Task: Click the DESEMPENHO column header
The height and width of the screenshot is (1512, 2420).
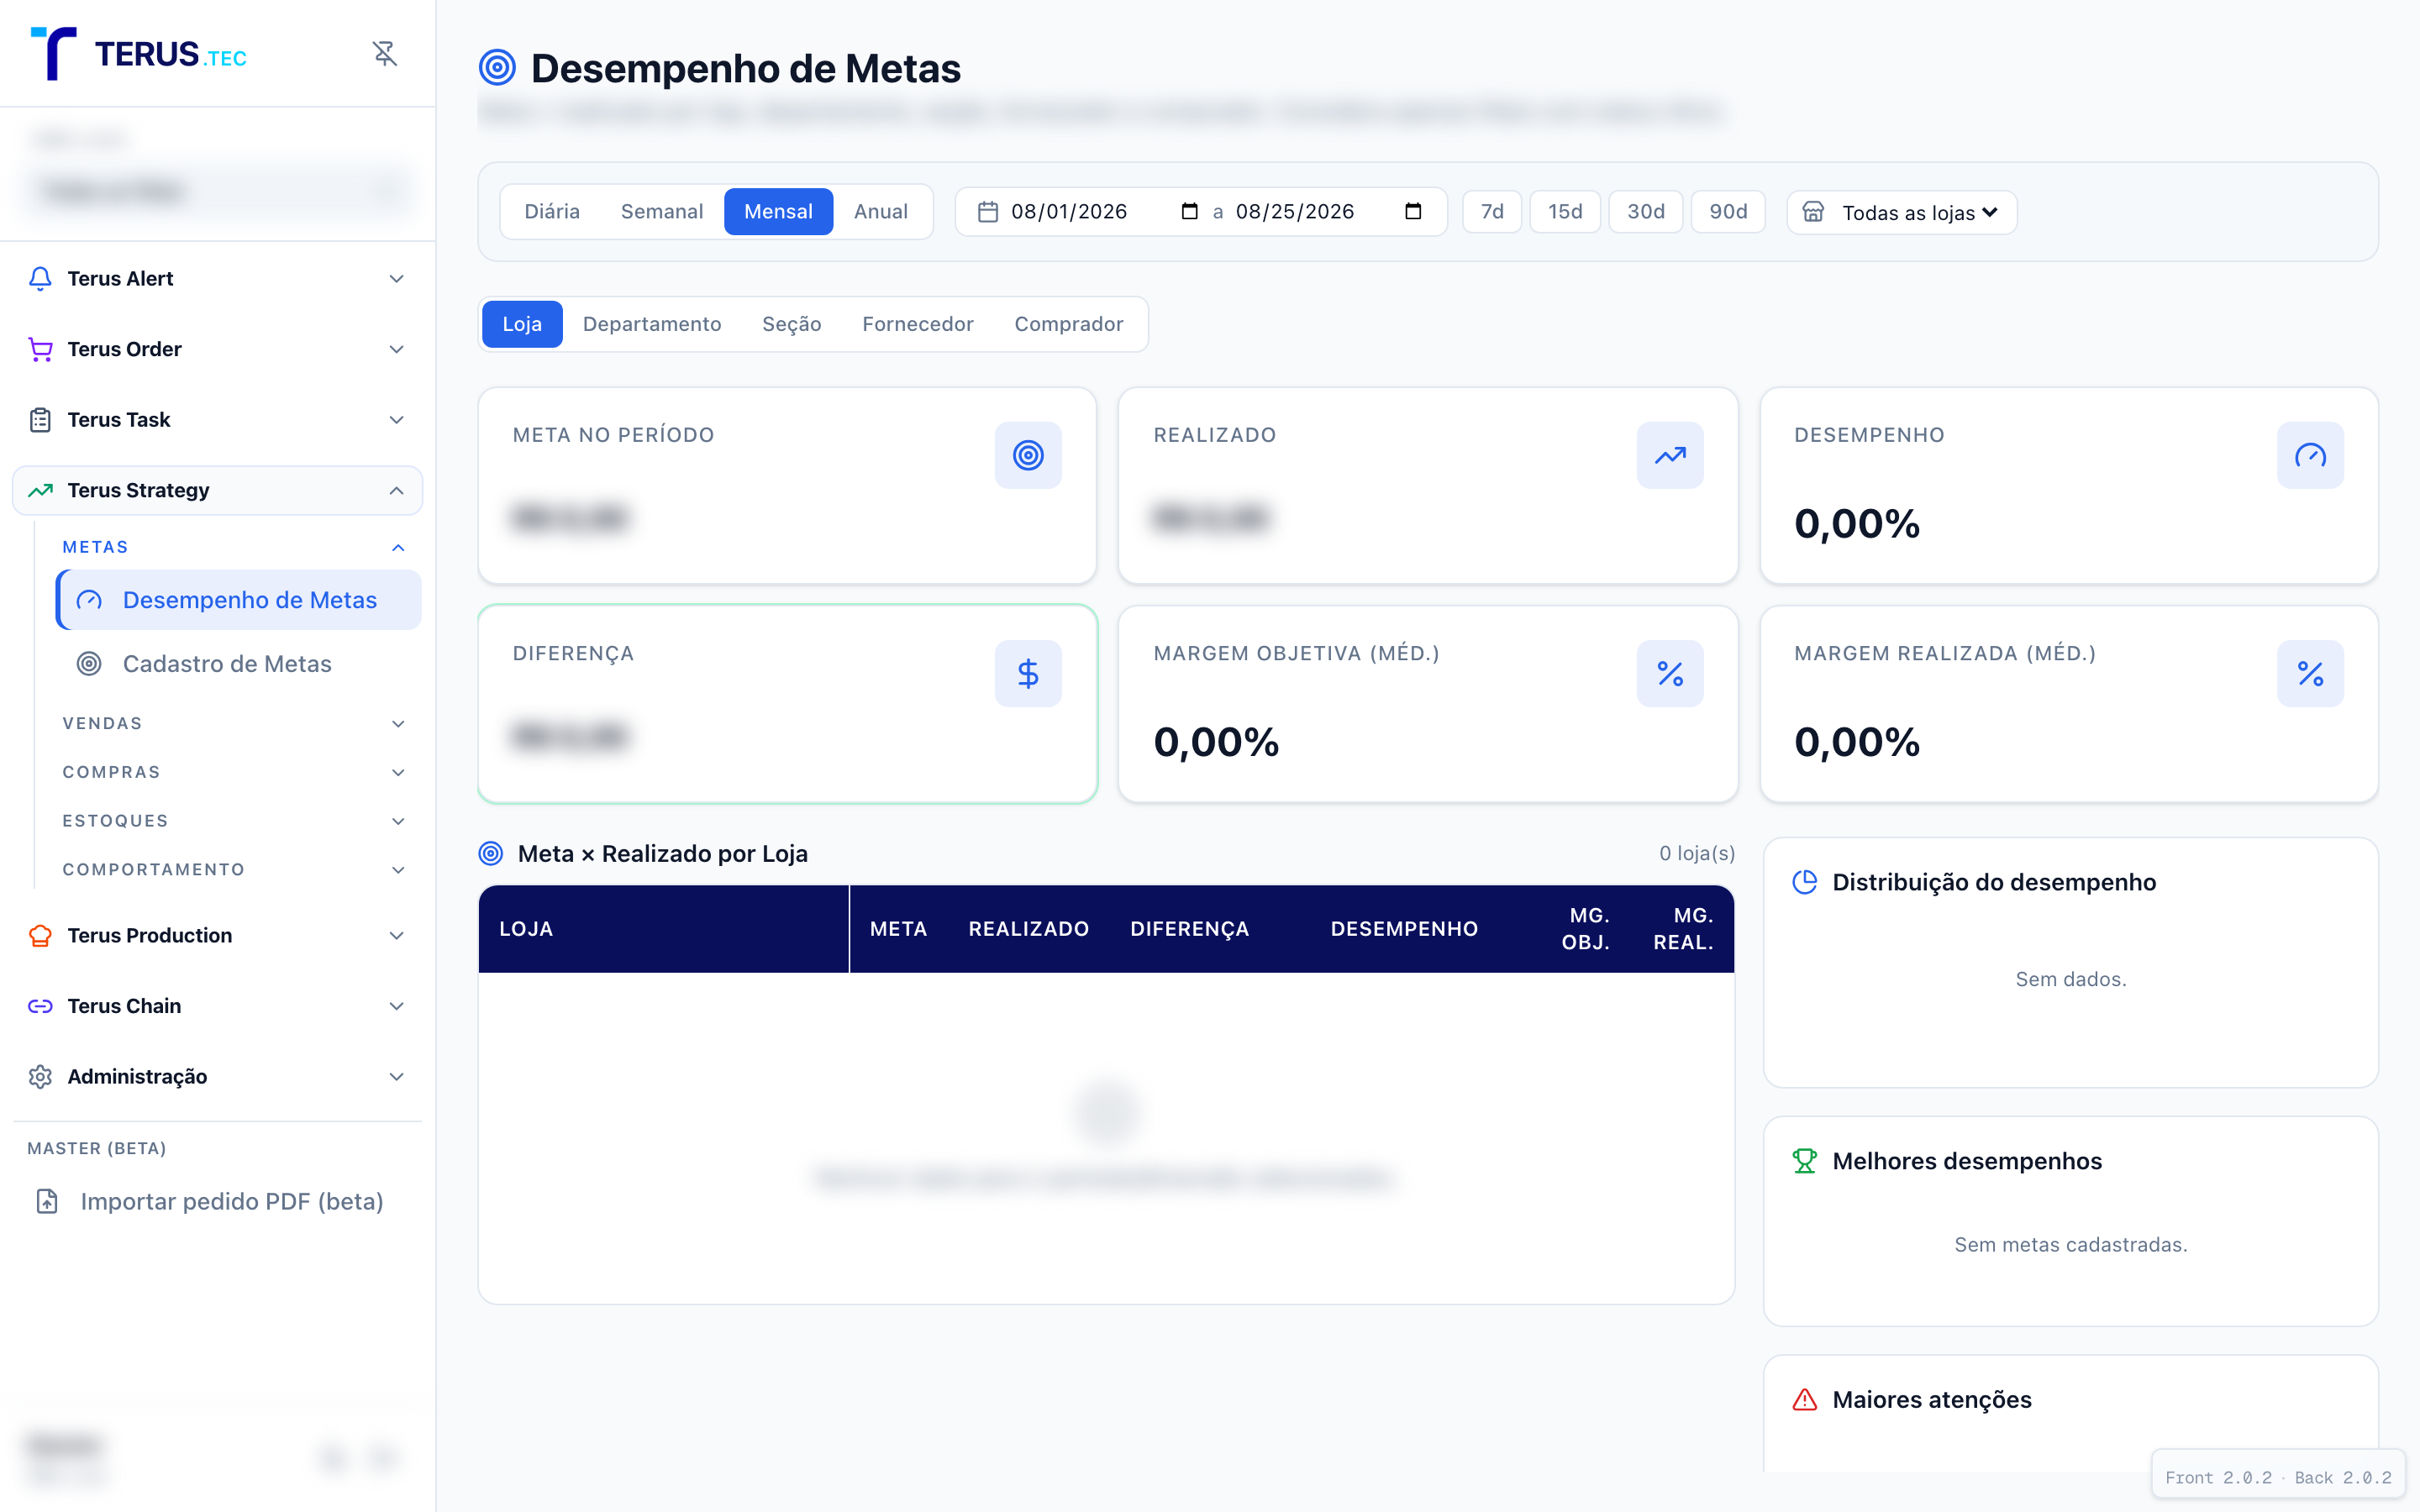Action: (1404, 929)
